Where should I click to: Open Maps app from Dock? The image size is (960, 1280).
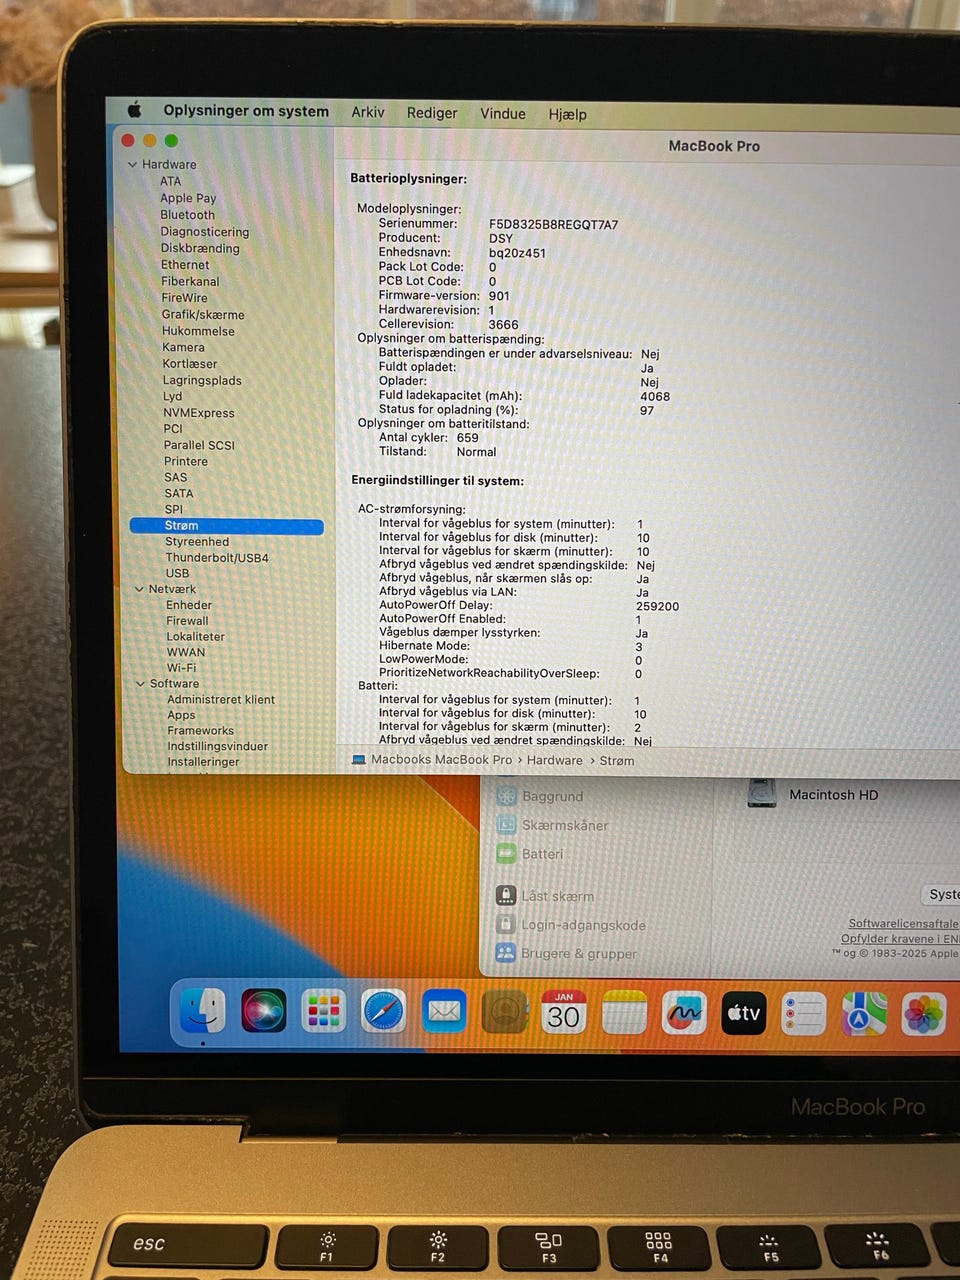coord(864,1015)
